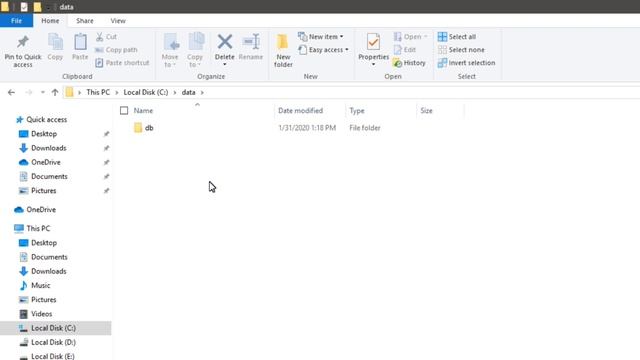Image resolution: width=640 pixels, height=360 pixels.
Task: Open Quick access star in sidebar
Action: (19, 120)
